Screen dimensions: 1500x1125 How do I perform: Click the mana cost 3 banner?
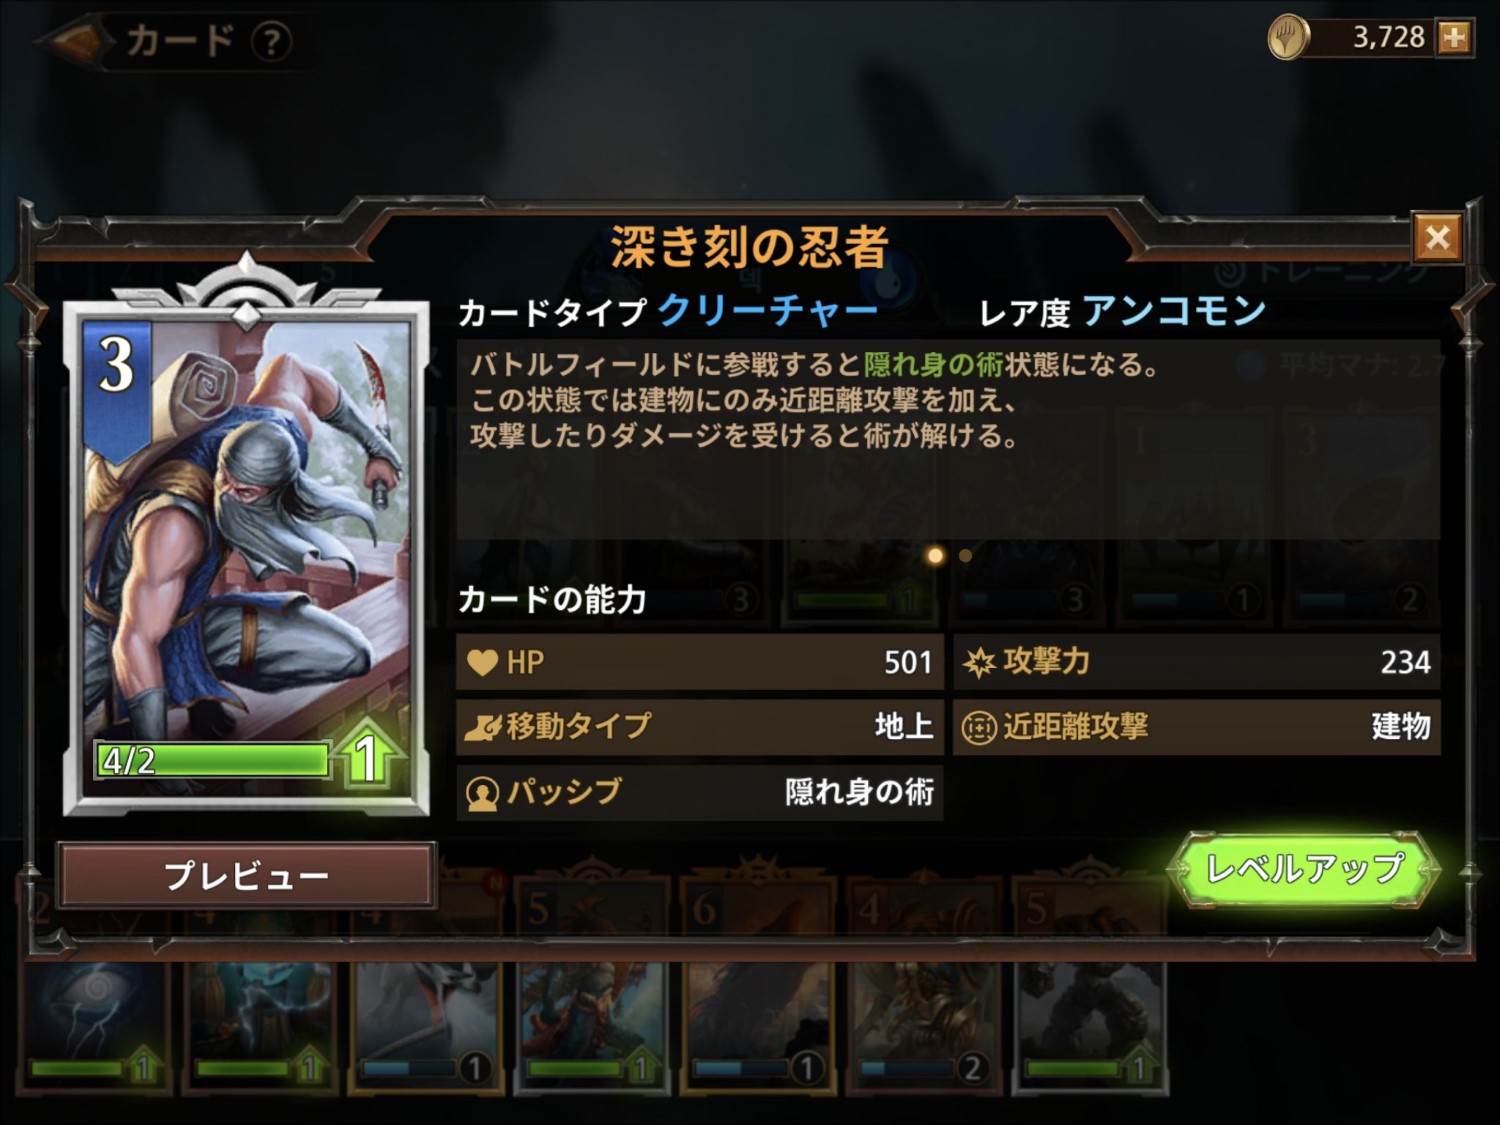click(x=117, y=385)
